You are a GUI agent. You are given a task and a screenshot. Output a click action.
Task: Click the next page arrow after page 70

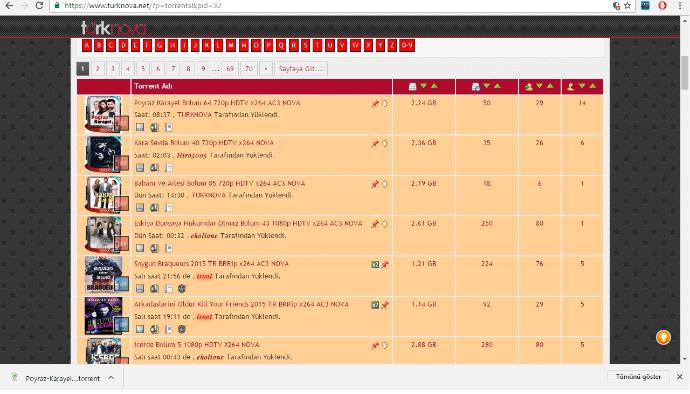pos(266,69)
